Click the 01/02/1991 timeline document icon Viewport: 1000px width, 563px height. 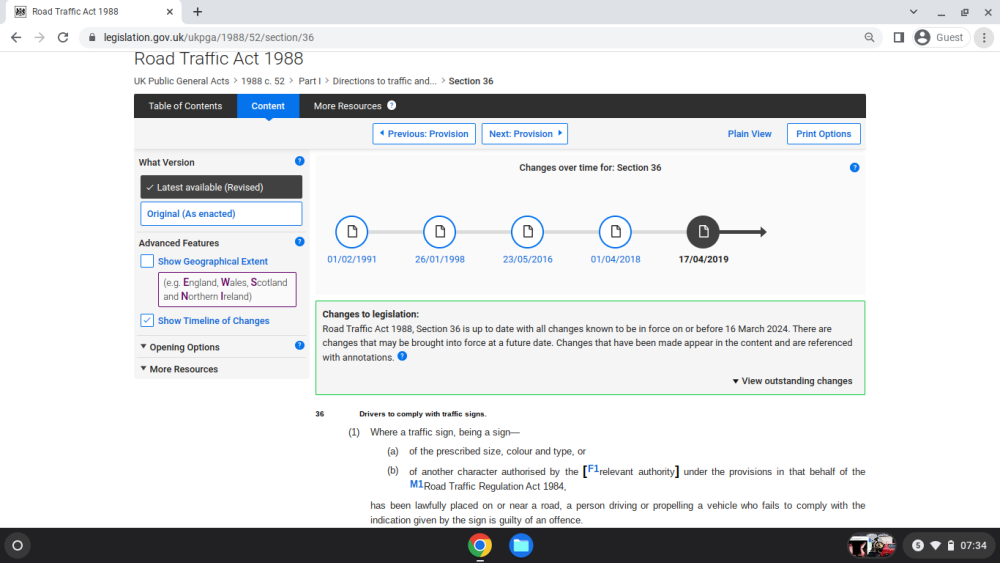(x=351, y=231)
